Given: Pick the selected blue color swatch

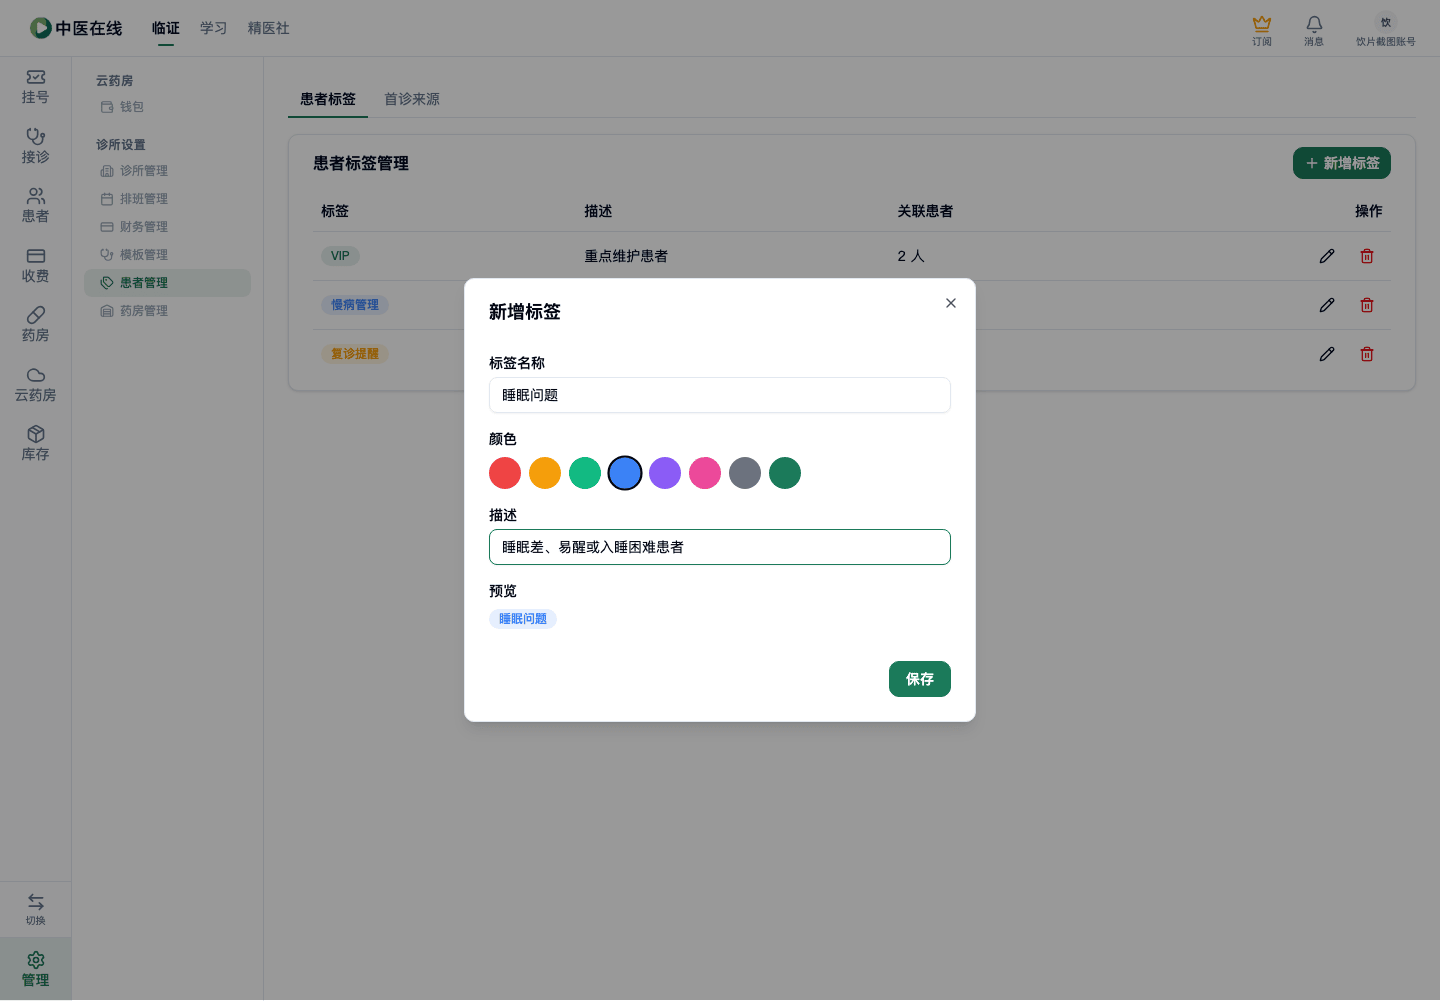Looking at the screenshot, I should pos(625,473).
